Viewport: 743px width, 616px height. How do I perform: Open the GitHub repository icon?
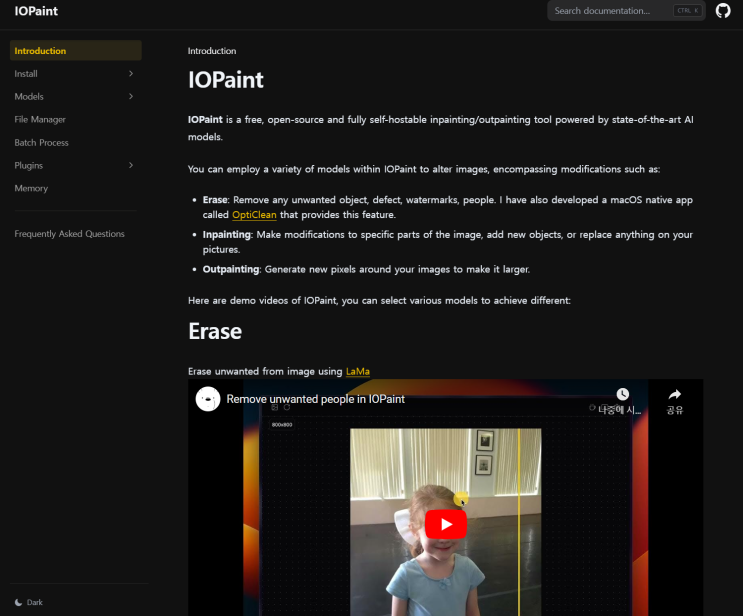coord(723,10)
